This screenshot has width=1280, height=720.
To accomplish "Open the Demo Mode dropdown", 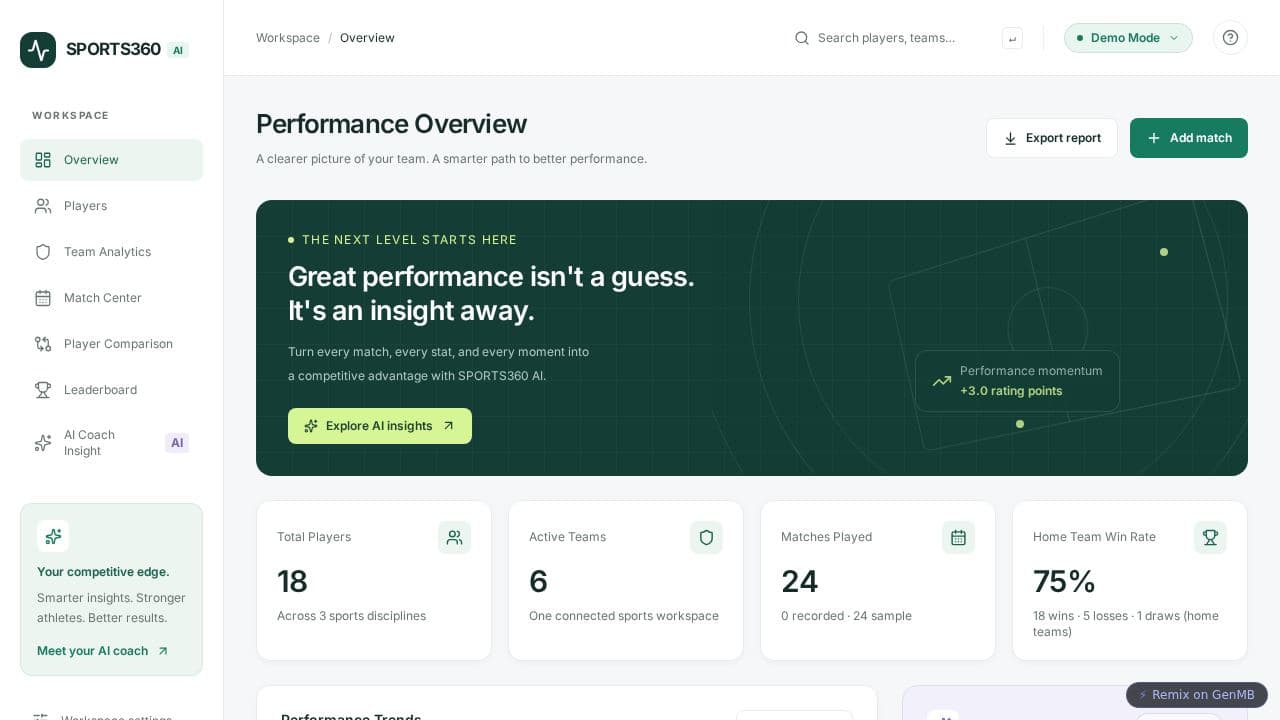I will click(1128, 38).
